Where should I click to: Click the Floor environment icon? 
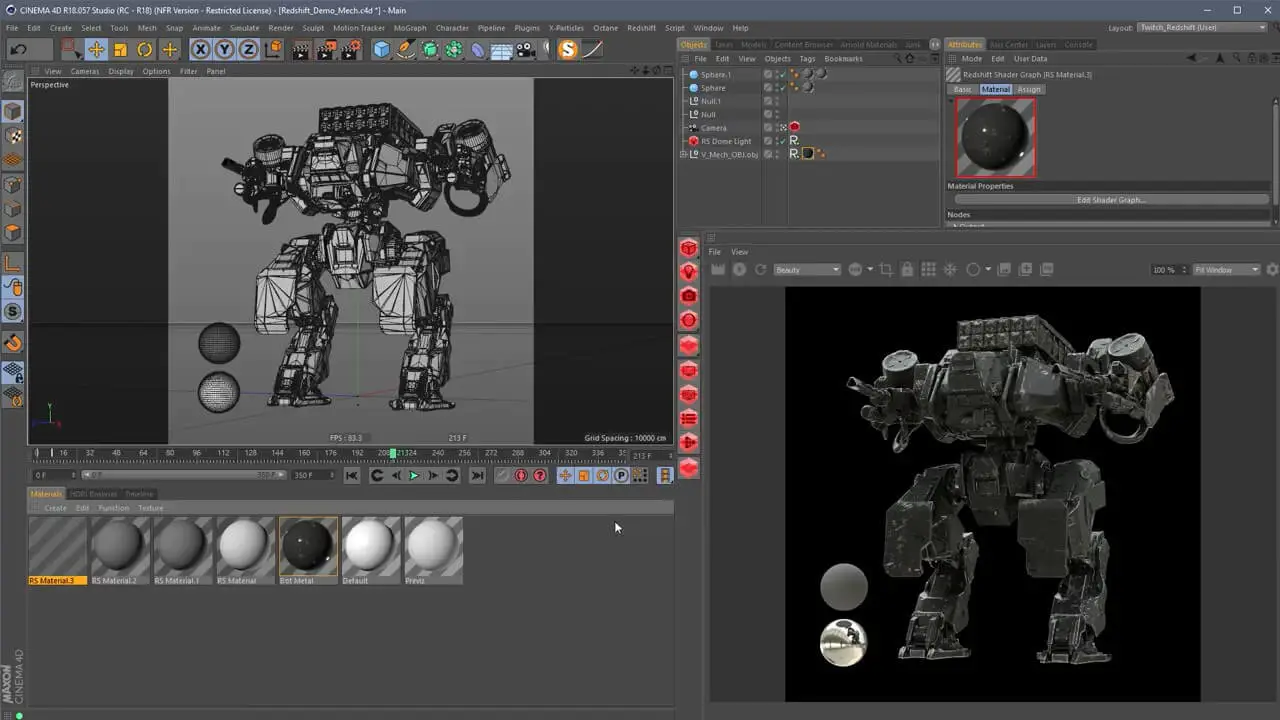(x=502, y=49)
